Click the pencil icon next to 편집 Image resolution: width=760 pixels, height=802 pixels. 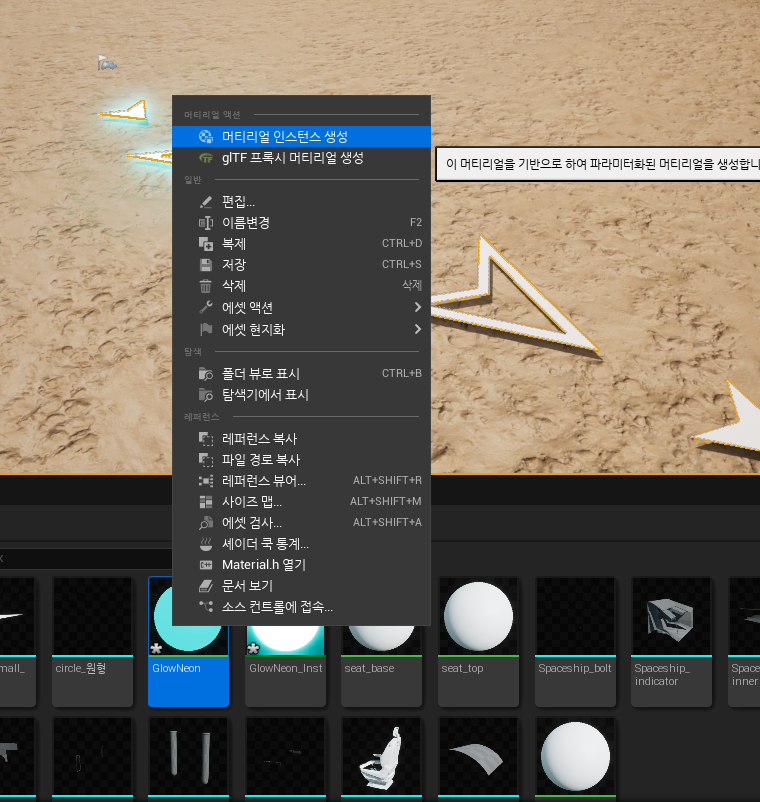(x=206, y=202)
